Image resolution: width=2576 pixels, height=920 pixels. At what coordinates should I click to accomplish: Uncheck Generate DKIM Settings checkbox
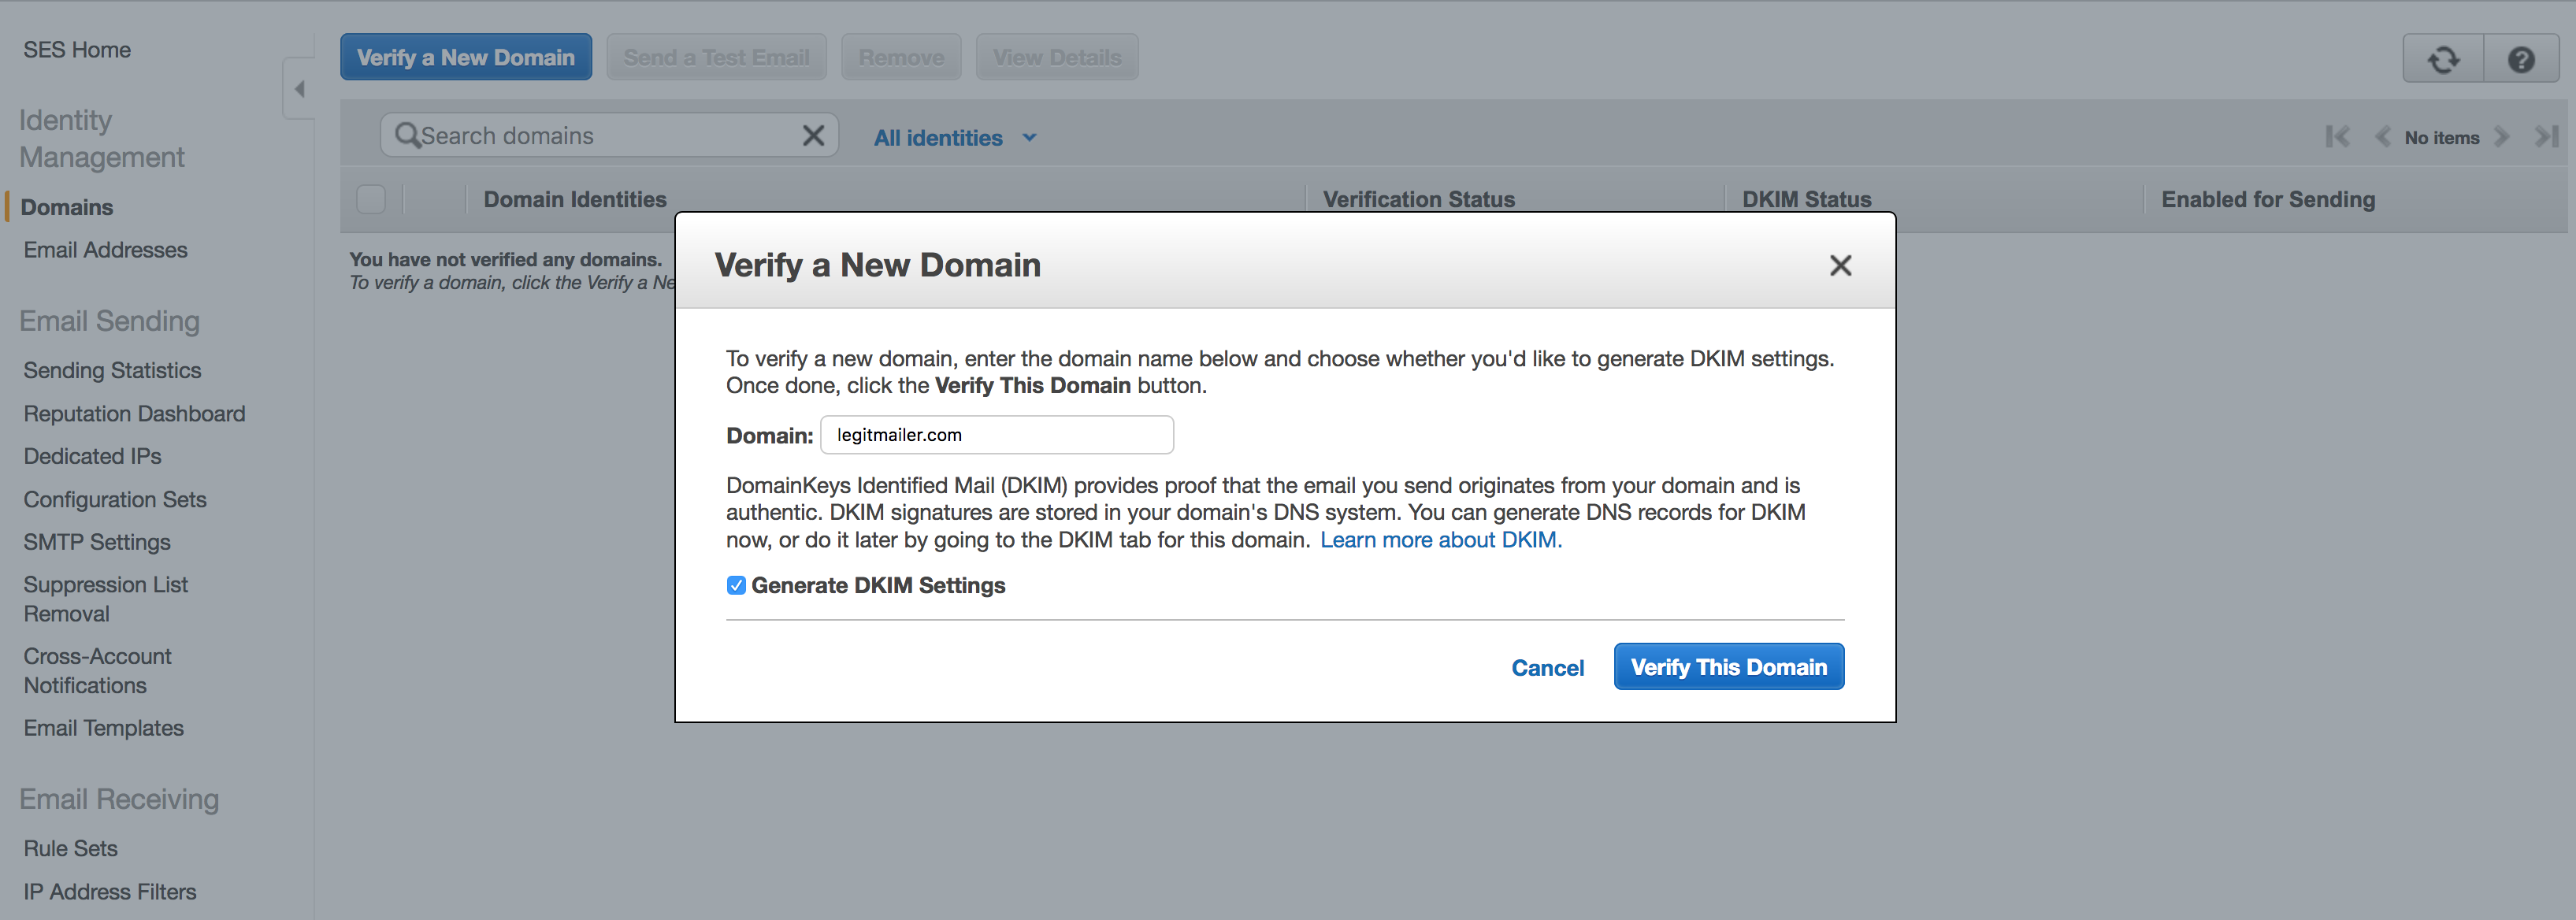tap(736, 585)
